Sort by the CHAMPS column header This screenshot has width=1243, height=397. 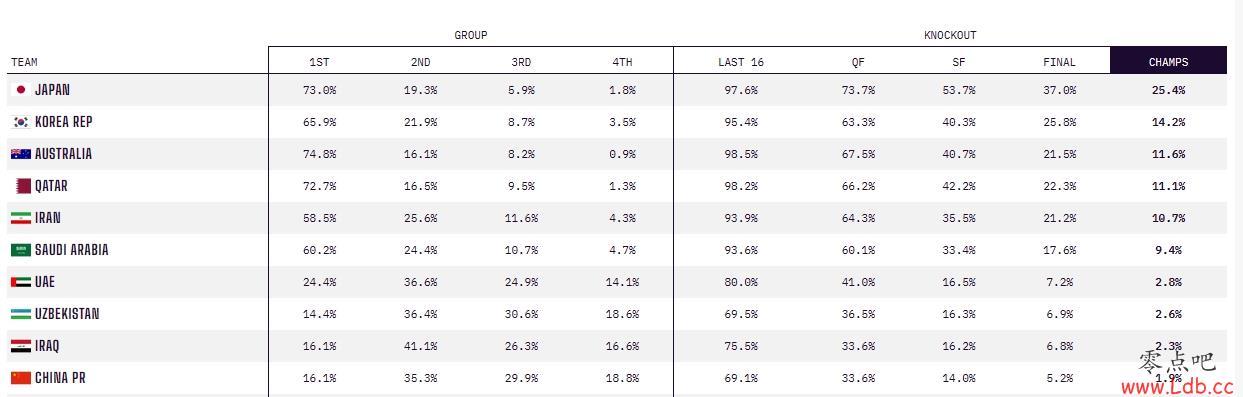(x=1168, y=61)
